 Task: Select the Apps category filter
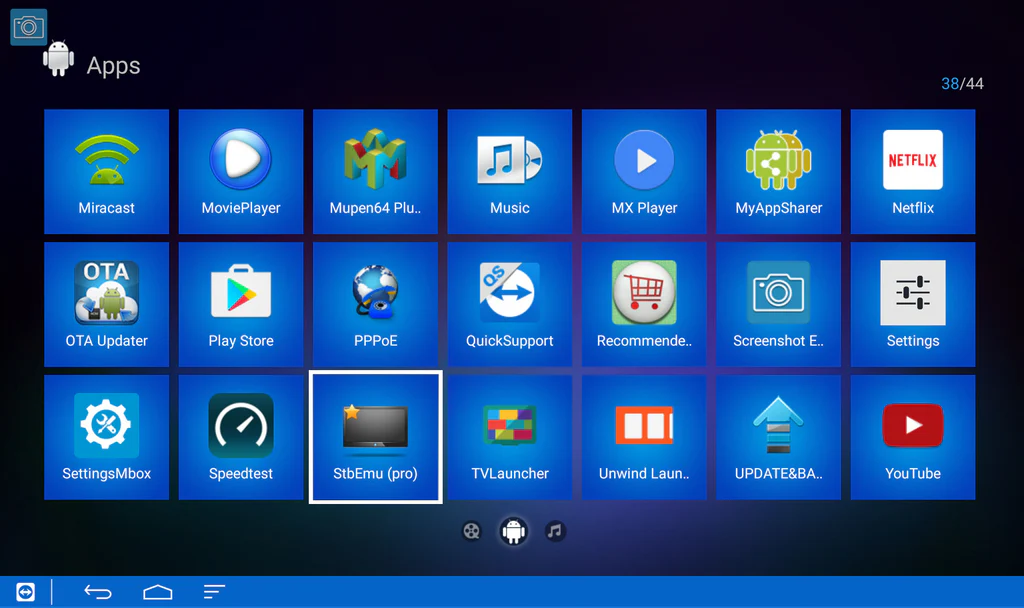tap(513, 531)
